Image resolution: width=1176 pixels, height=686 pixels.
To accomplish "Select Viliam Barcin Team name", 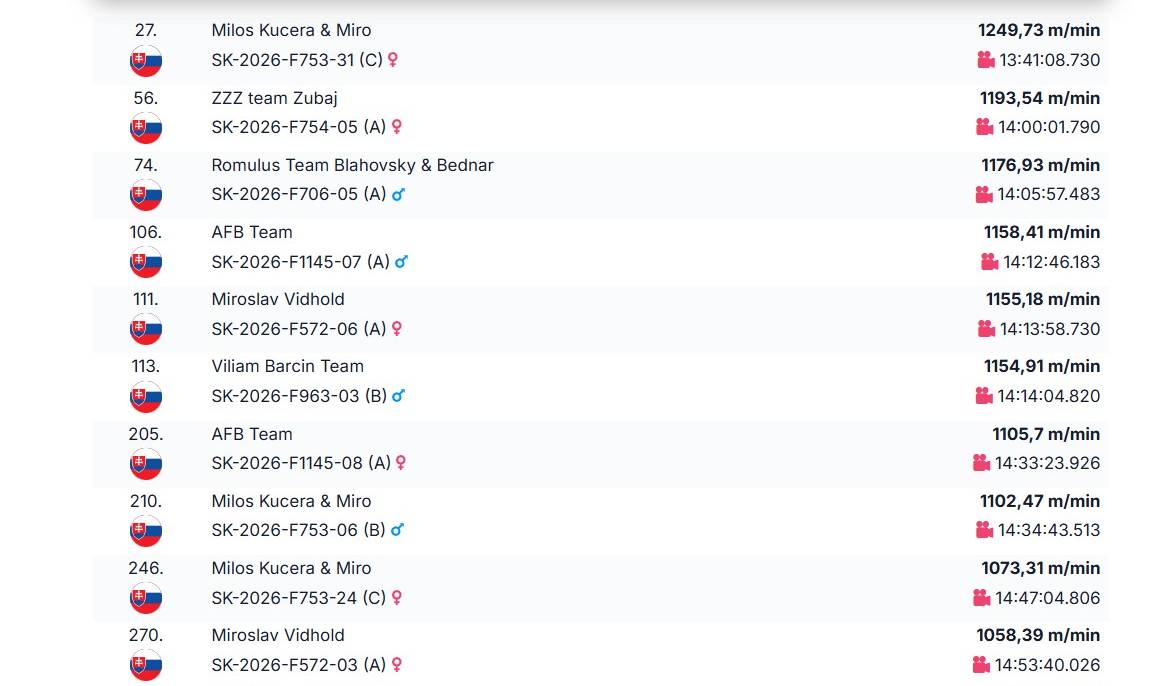I will click(287, 367).
